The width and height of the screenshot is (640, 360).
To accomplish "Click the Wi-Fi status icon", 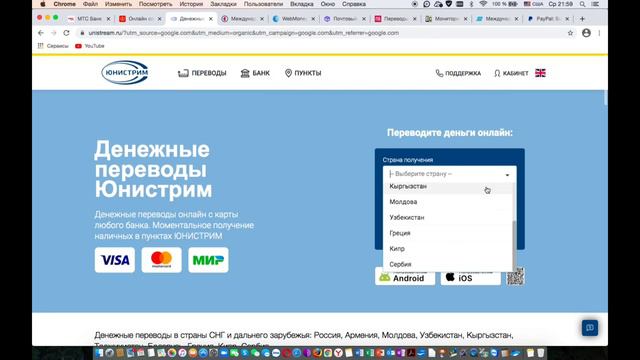I will 483,4.
